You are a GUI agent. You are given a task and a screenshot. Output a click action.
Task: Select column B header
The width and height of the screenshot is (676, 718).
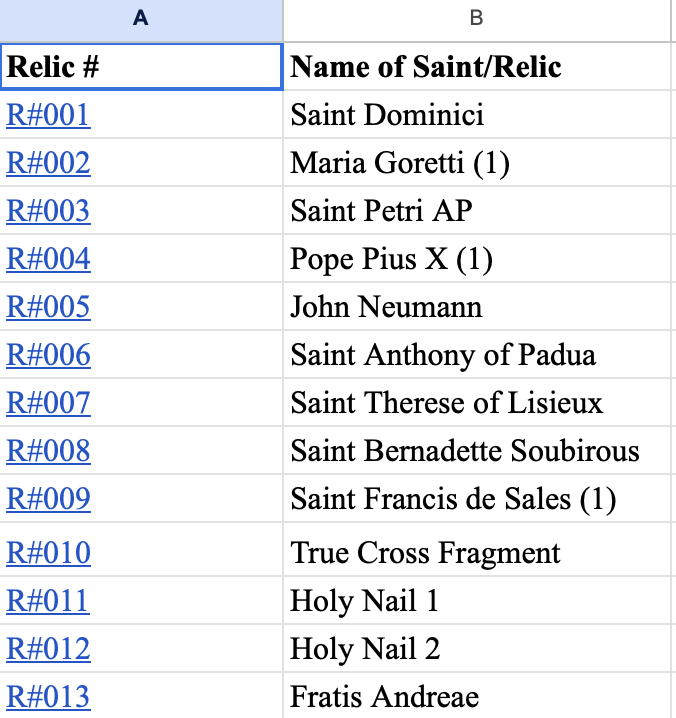pos(477,19)
